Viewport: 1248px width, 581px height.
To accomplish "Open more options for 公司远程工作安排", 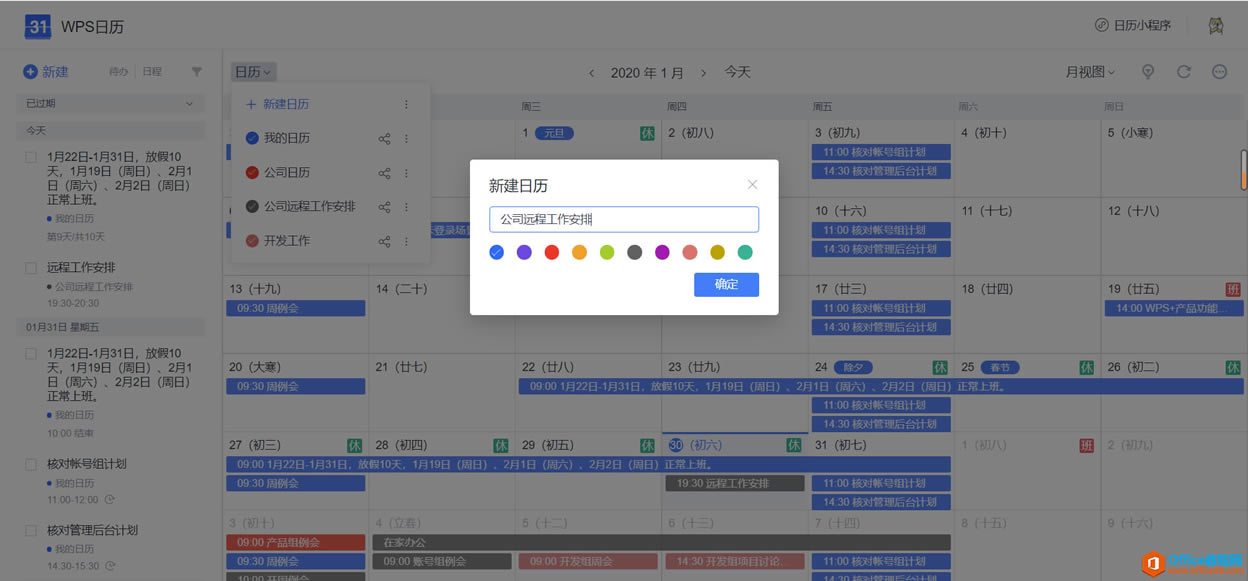I will tap(406, 207).
